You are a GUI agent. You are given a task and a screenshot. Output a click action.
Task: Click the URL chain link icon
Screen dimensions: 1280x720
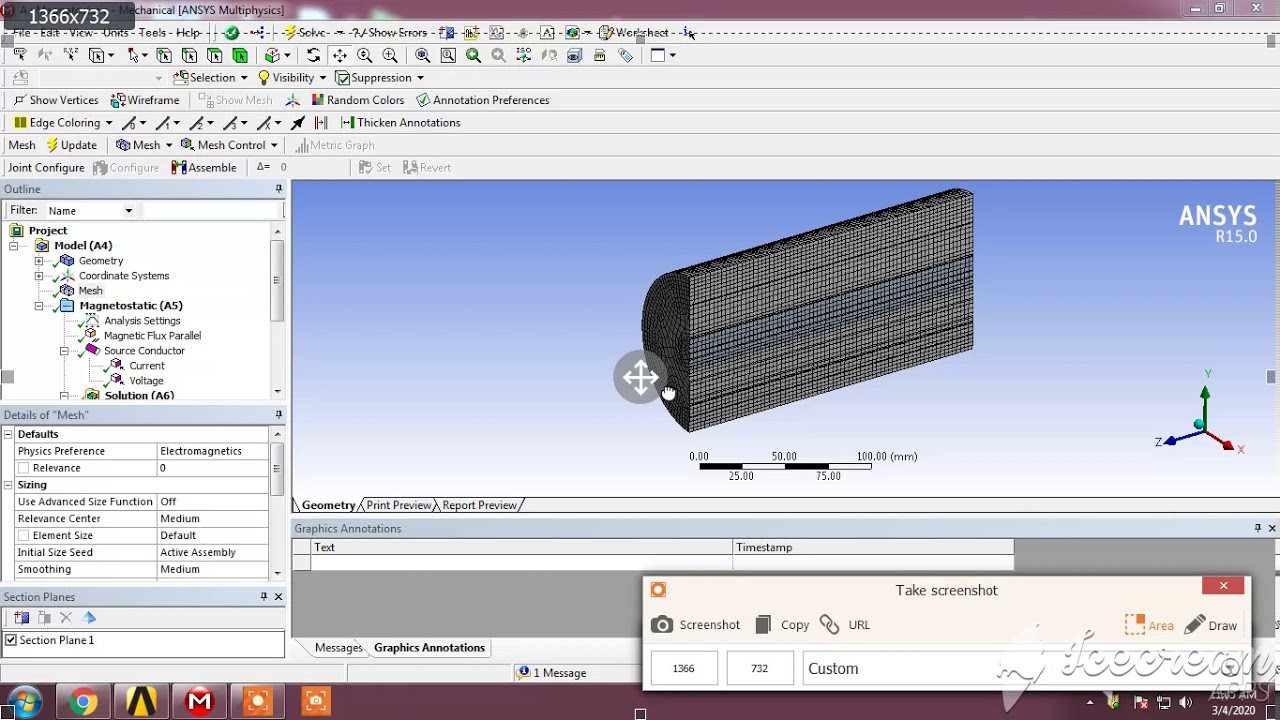tap(829, 625)
